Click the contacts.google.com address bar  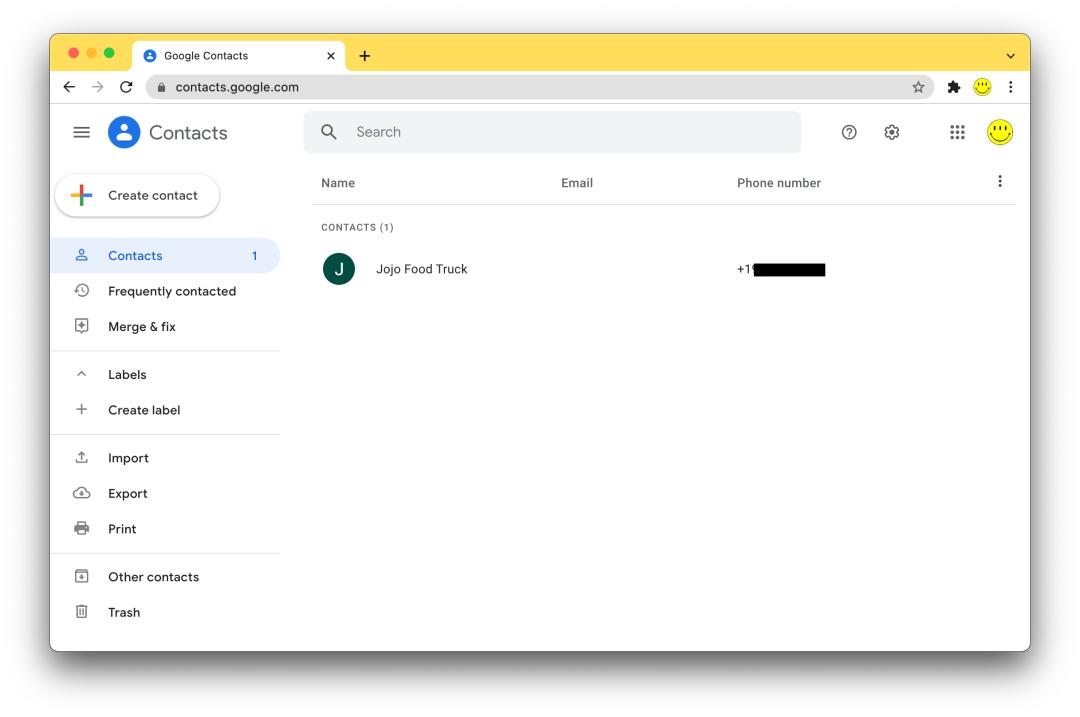(539, 87)
